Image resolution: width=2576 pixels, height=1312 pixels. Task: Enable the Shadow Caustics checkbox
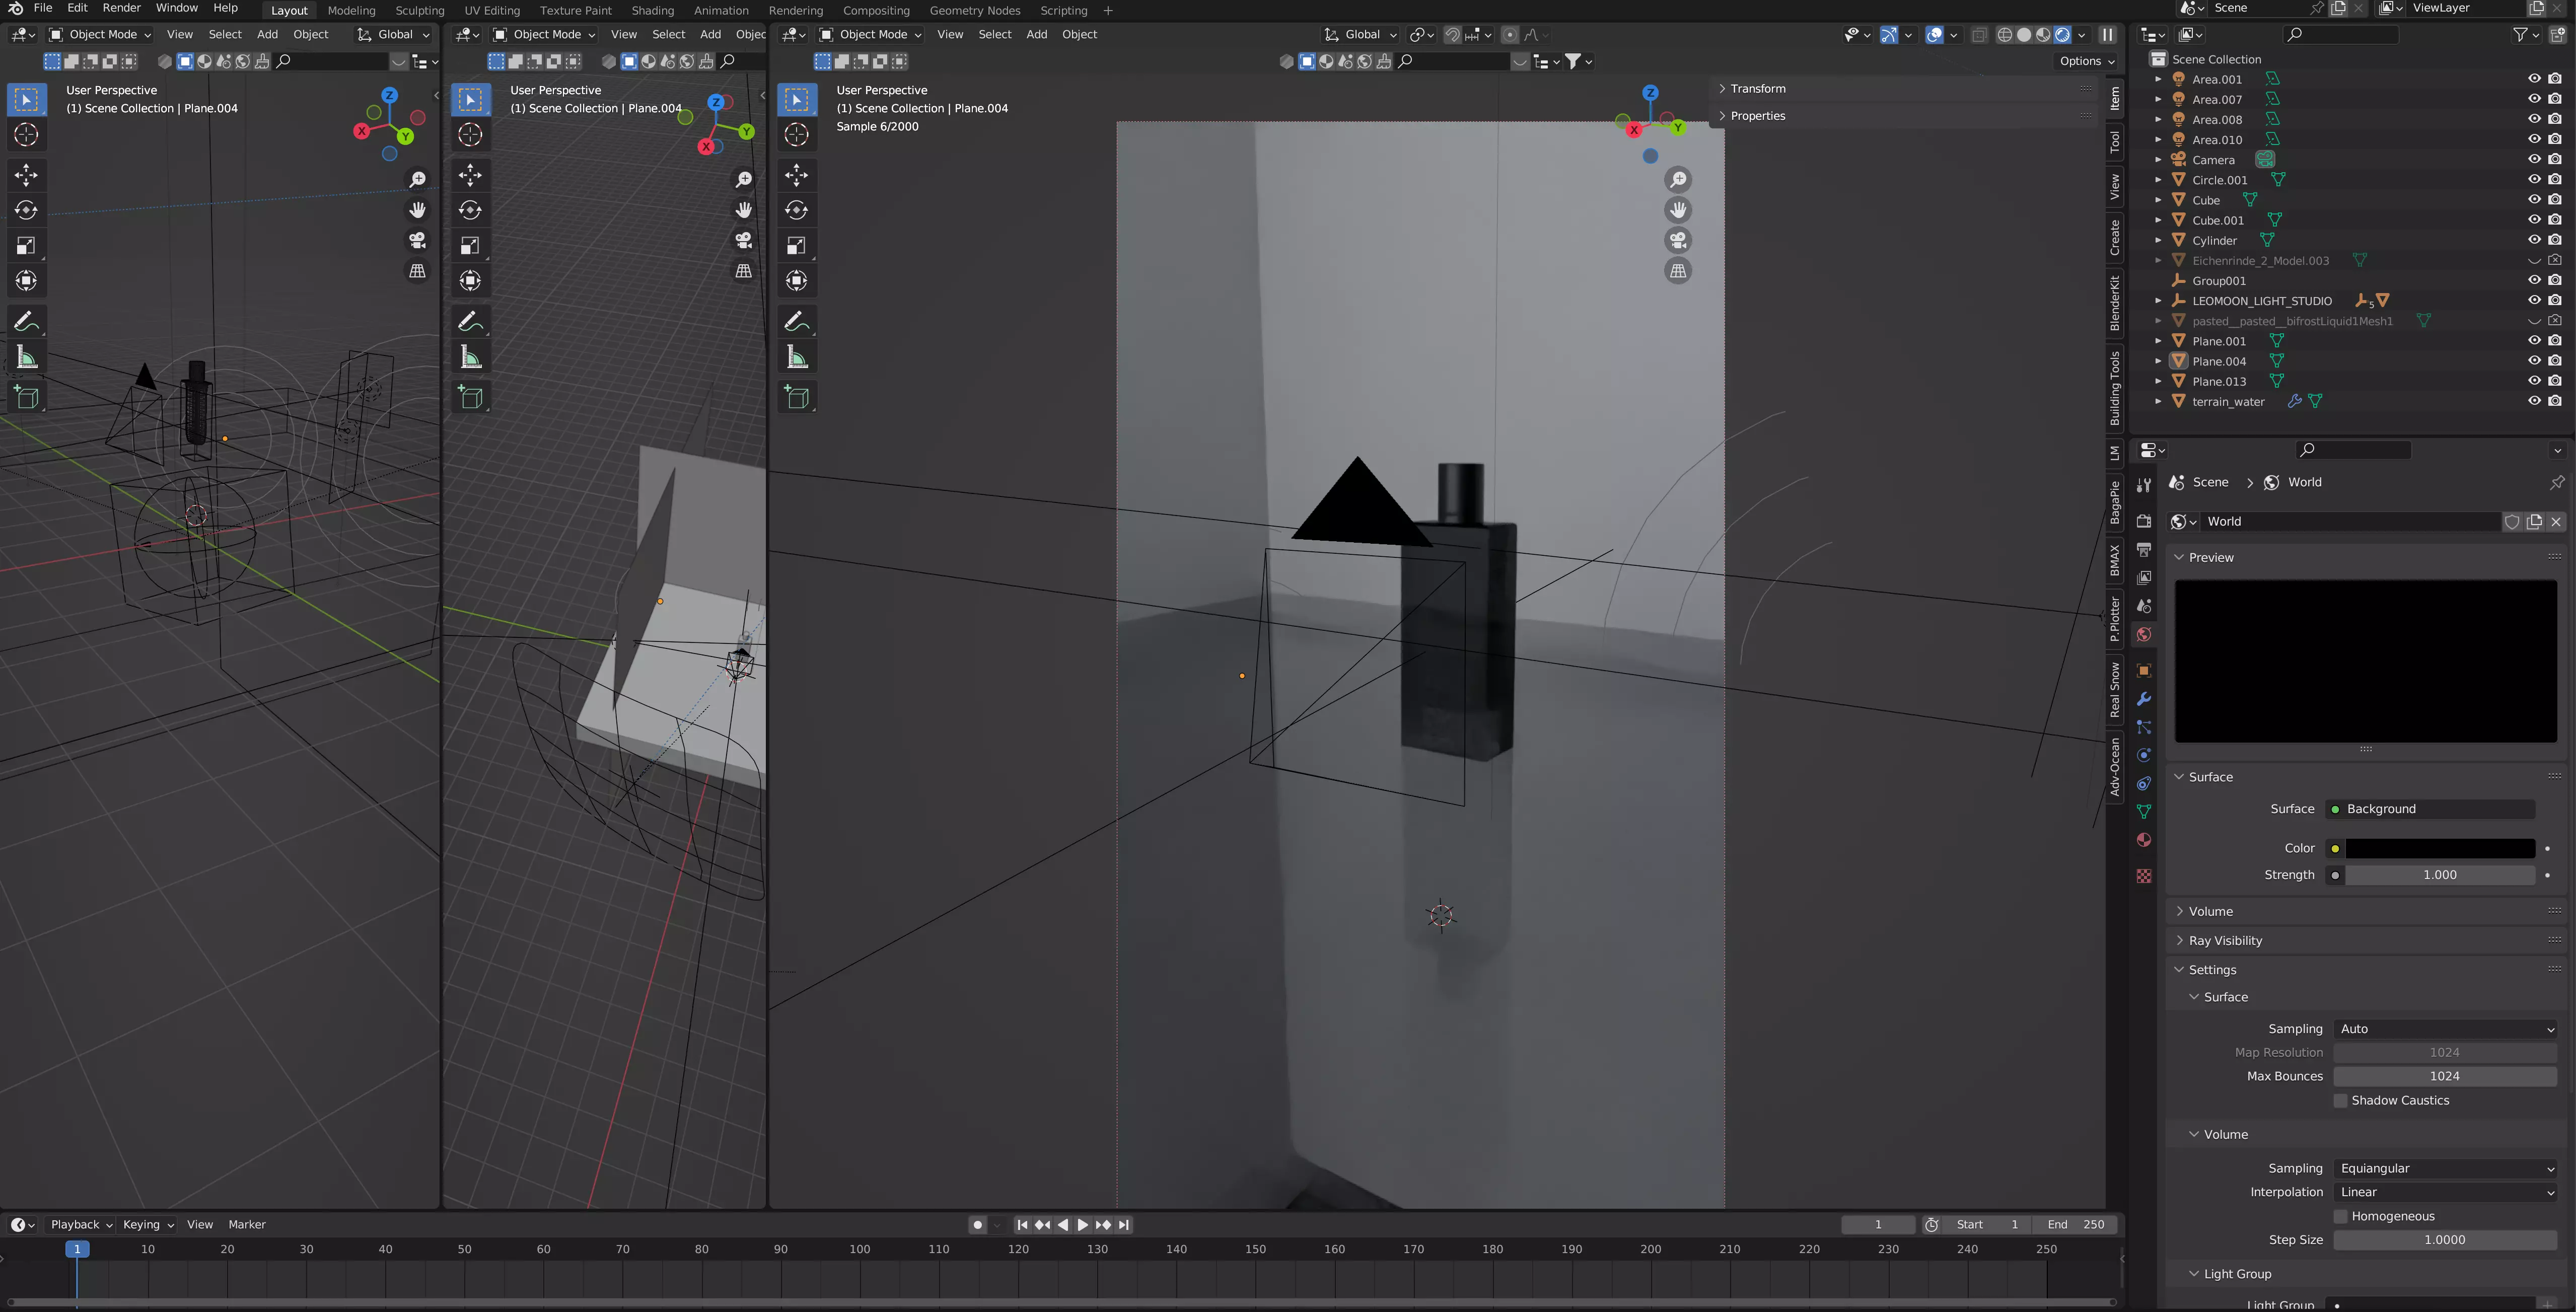point(2340,1101)
